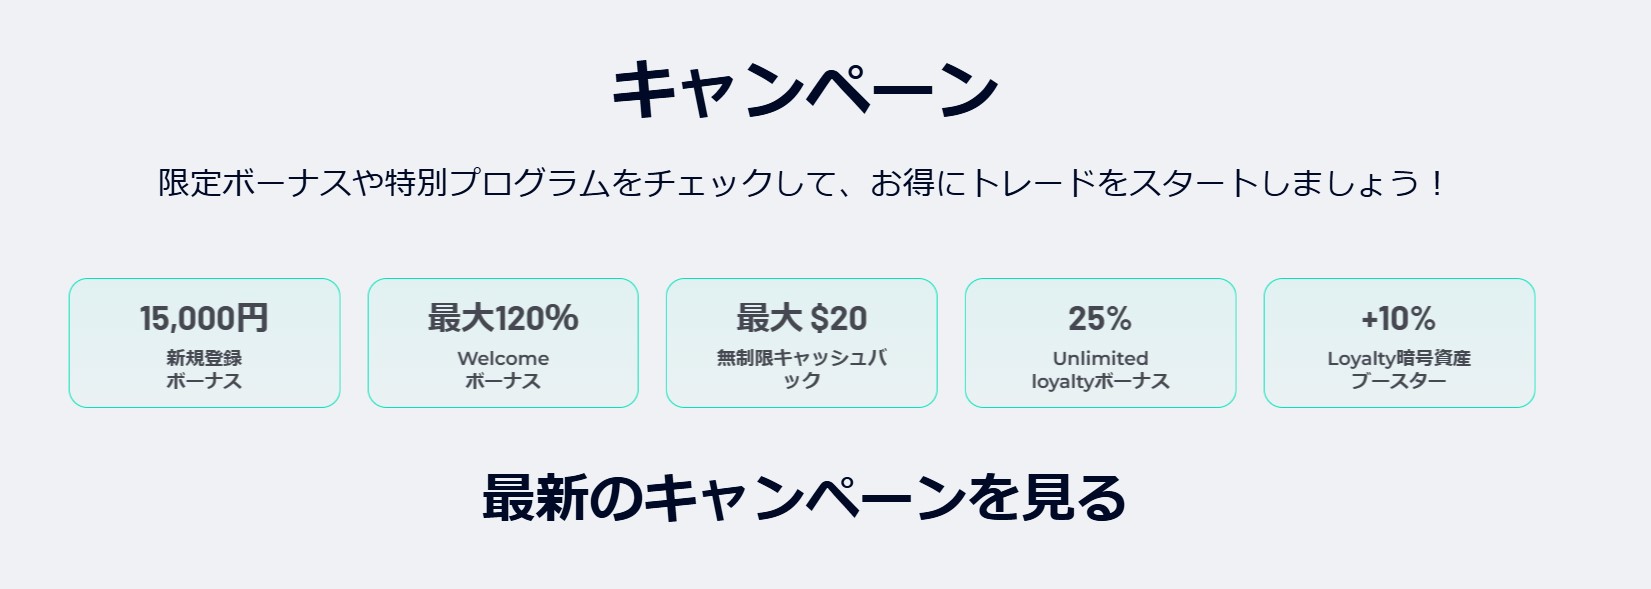Open the +10% booster figure
The width and height of the screenshot is (1651, 589).
(x=1398, y=319)
